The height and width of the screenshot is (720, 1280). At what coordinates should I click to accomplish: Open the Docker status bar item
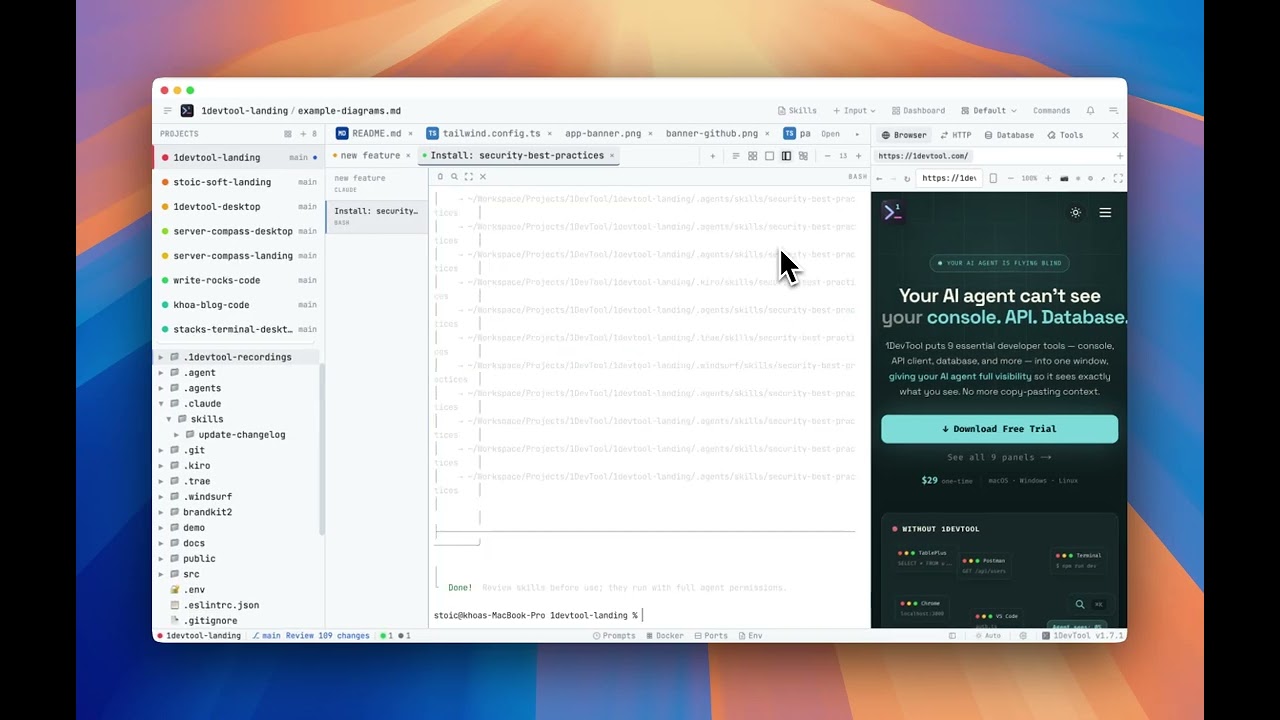click(x=664, y=636)
